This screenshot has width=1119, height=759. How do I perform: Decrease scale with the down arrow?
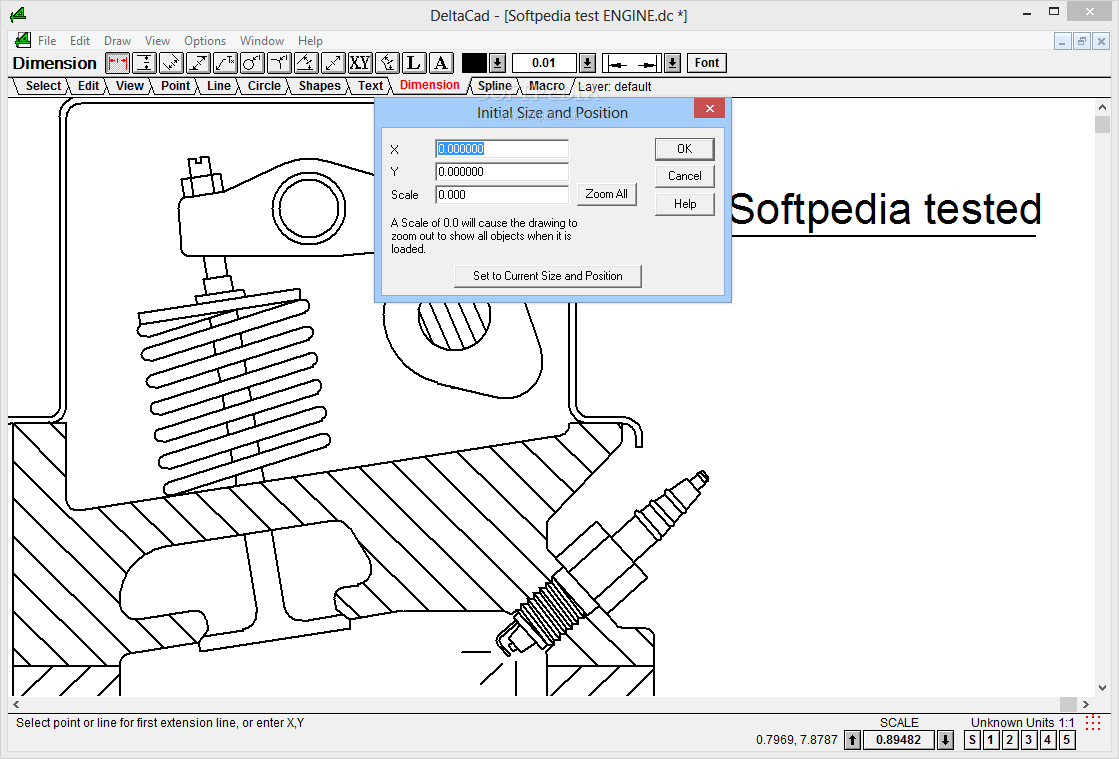click(x=945, y=740)
